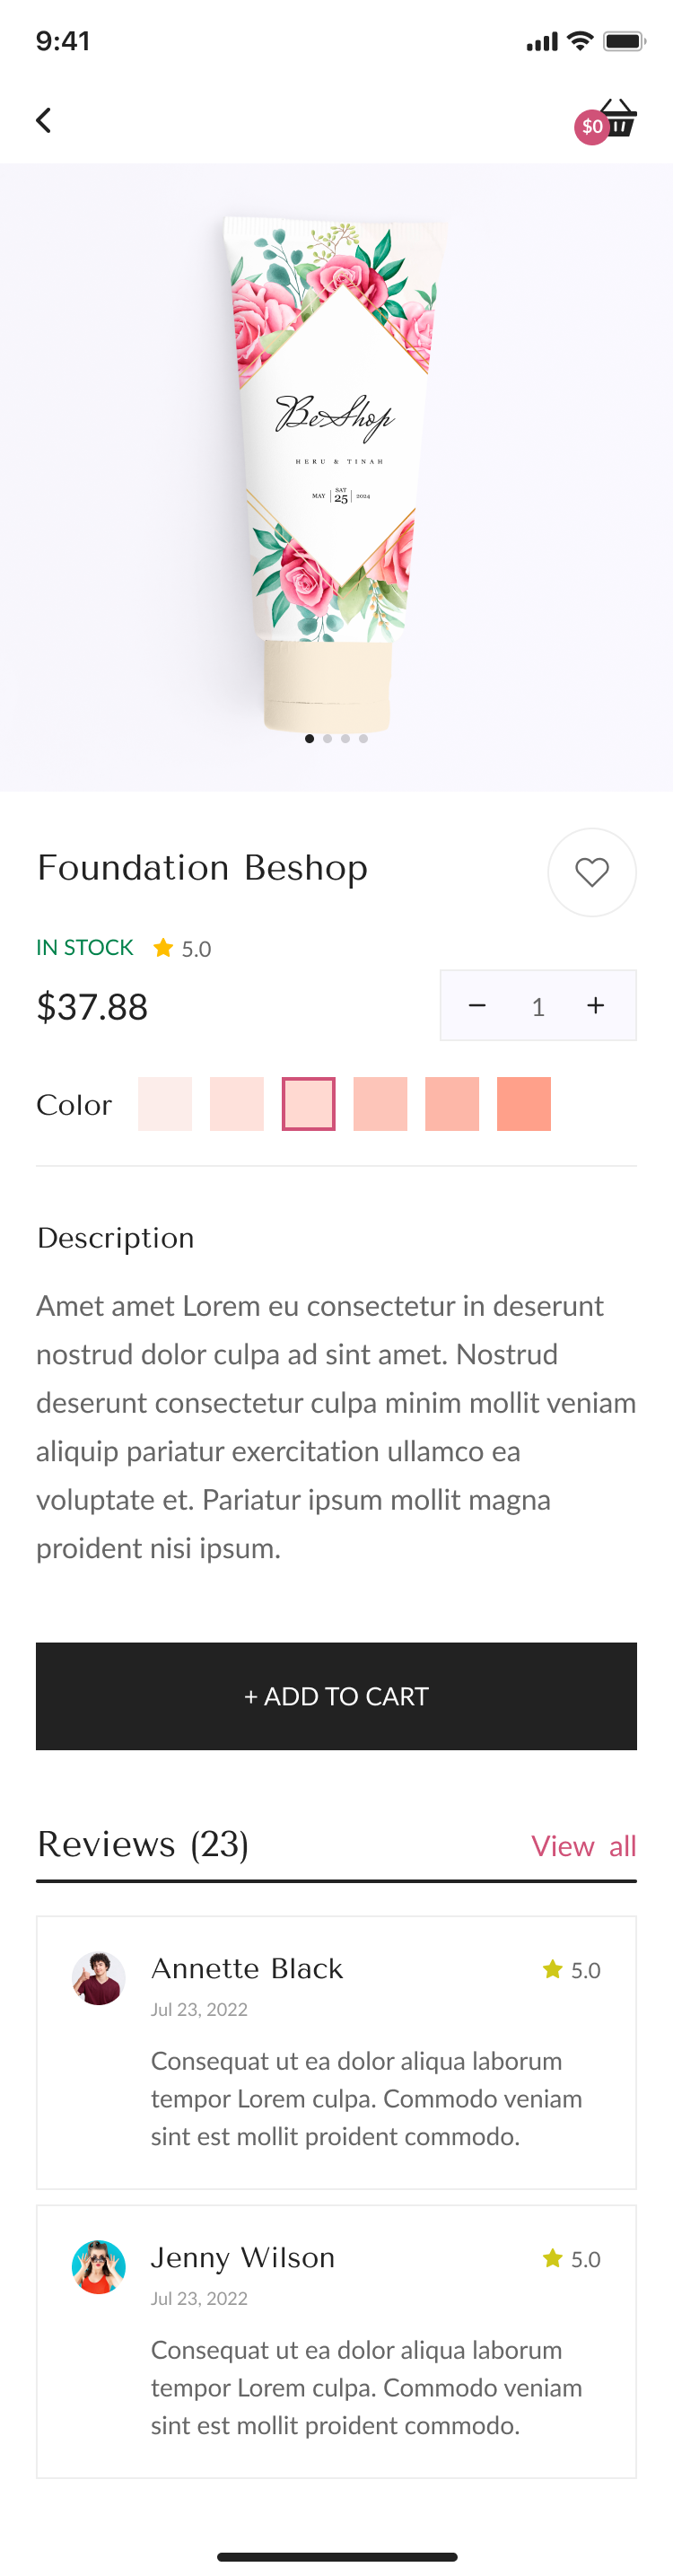This screenshot has width=673, height=2576.
Task: Add Foundation Beshop to favorites via heart toggle
Action: [x=592, y=871]
